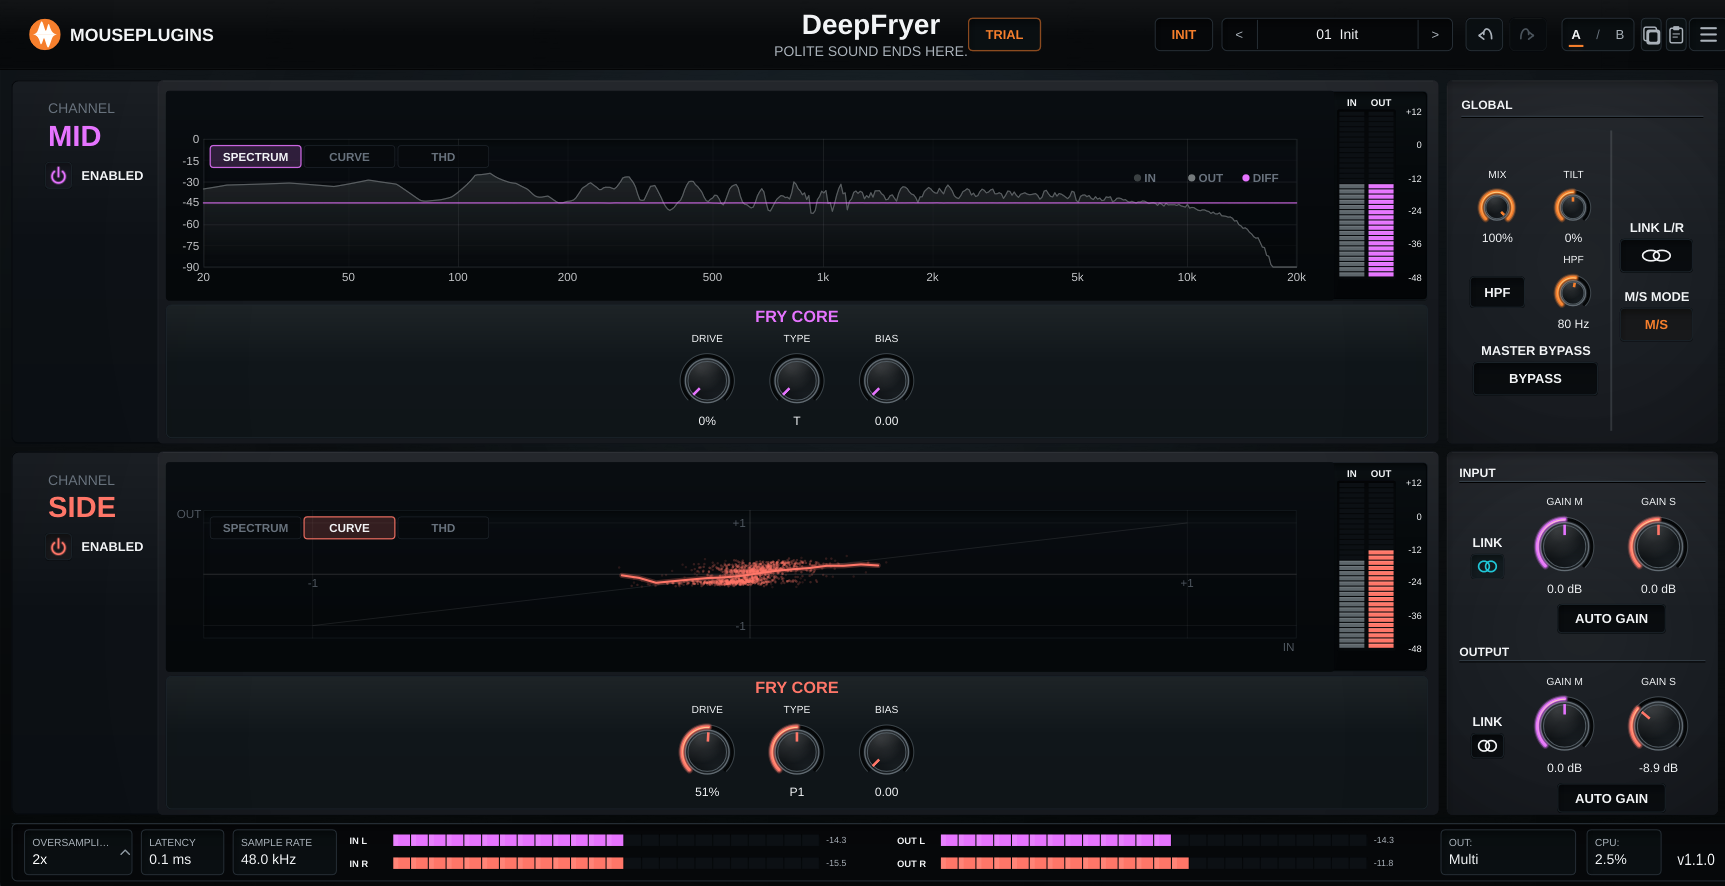Go to the next preset
The image size is (1725, 886).
point(1435,35)
